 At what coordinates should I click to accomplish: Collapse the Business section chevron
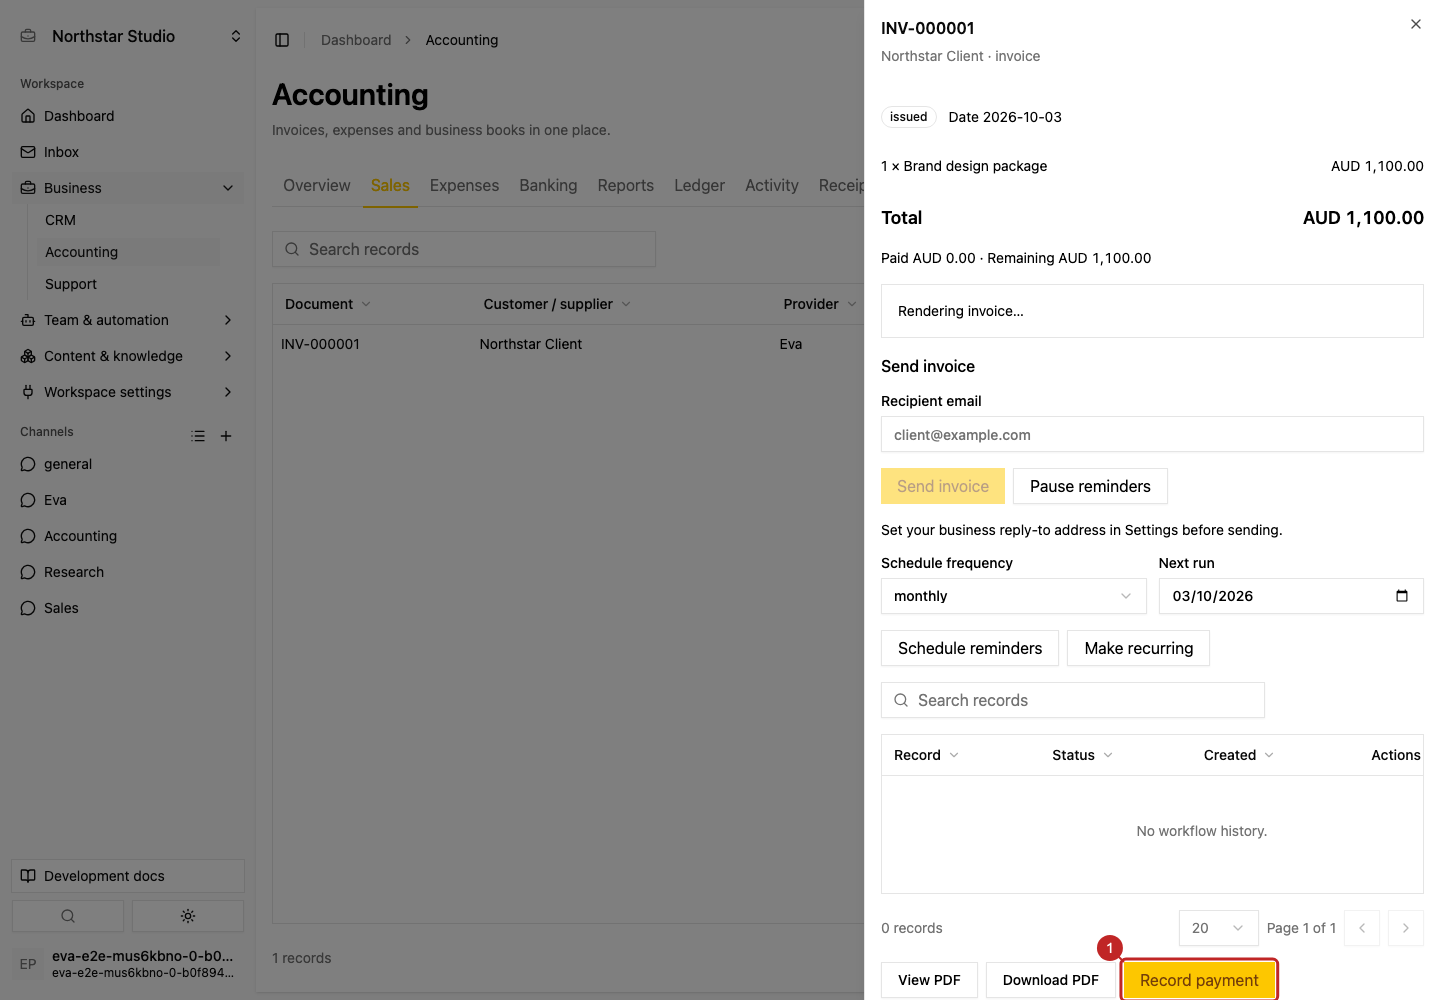(228, 188)
